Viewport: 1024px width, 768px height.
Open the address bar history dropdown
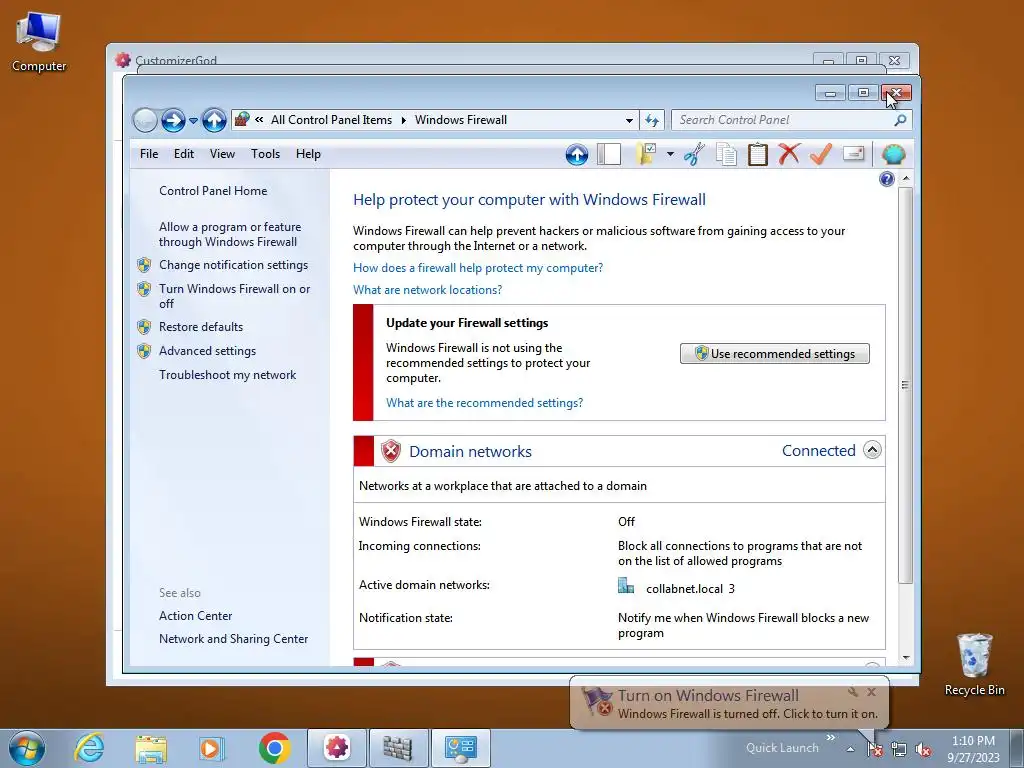(629, 120)
